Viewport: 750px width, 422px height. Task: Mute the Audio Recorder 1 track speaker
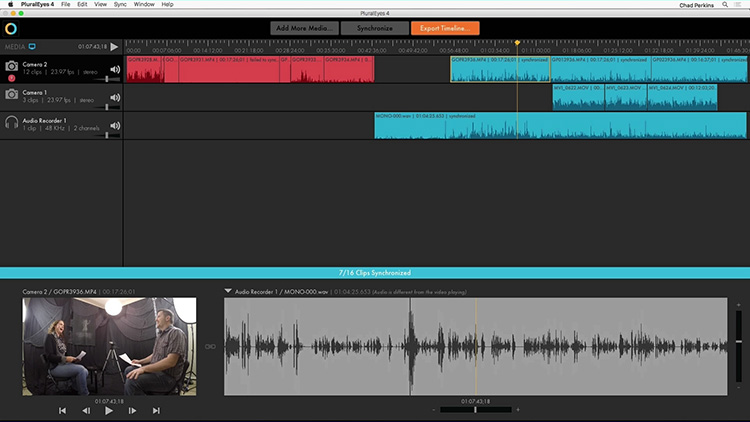(115, 126)
